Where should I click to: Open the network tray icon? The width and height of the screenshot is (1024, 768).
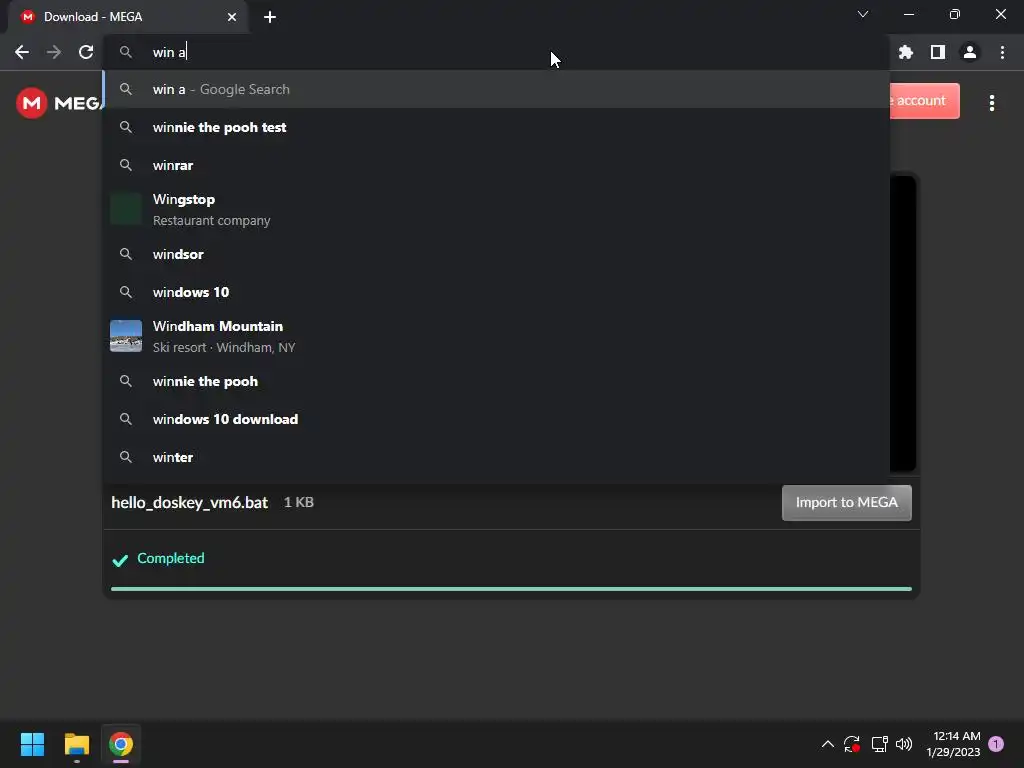tap(879, 744)
